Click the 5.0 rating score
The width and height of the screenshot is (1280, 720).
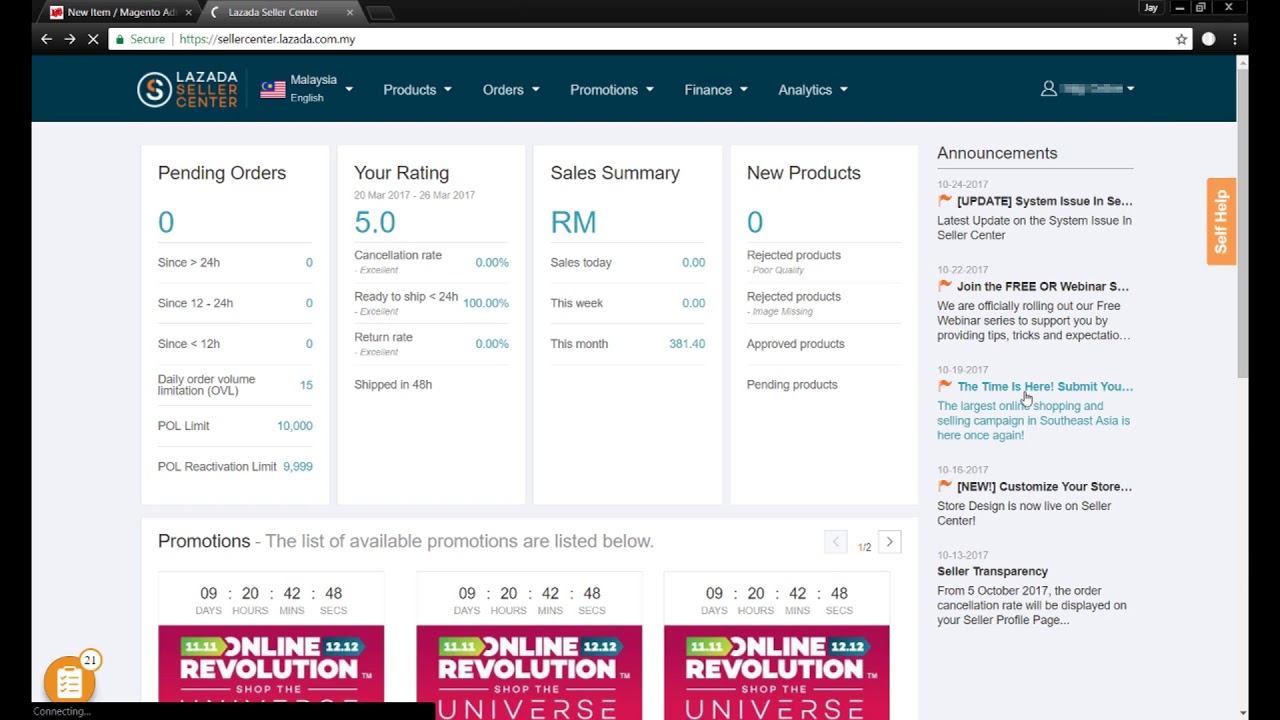click(x=375, y=222)
